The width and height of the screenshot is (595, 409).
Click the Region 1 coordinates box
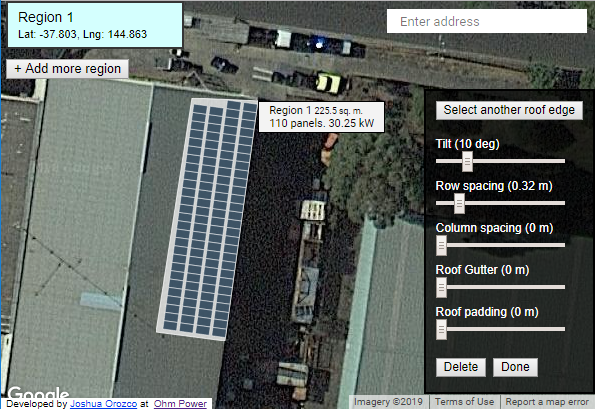(x=95, y=25)
